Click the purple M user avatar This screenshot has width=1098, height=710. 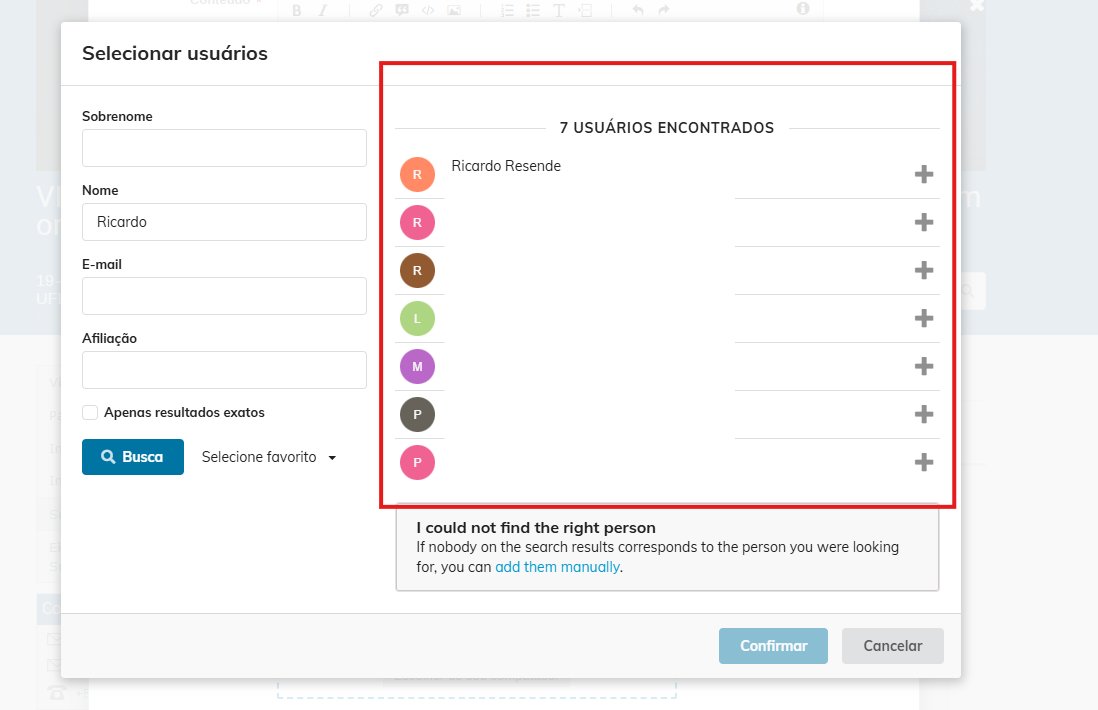point(417,366)
